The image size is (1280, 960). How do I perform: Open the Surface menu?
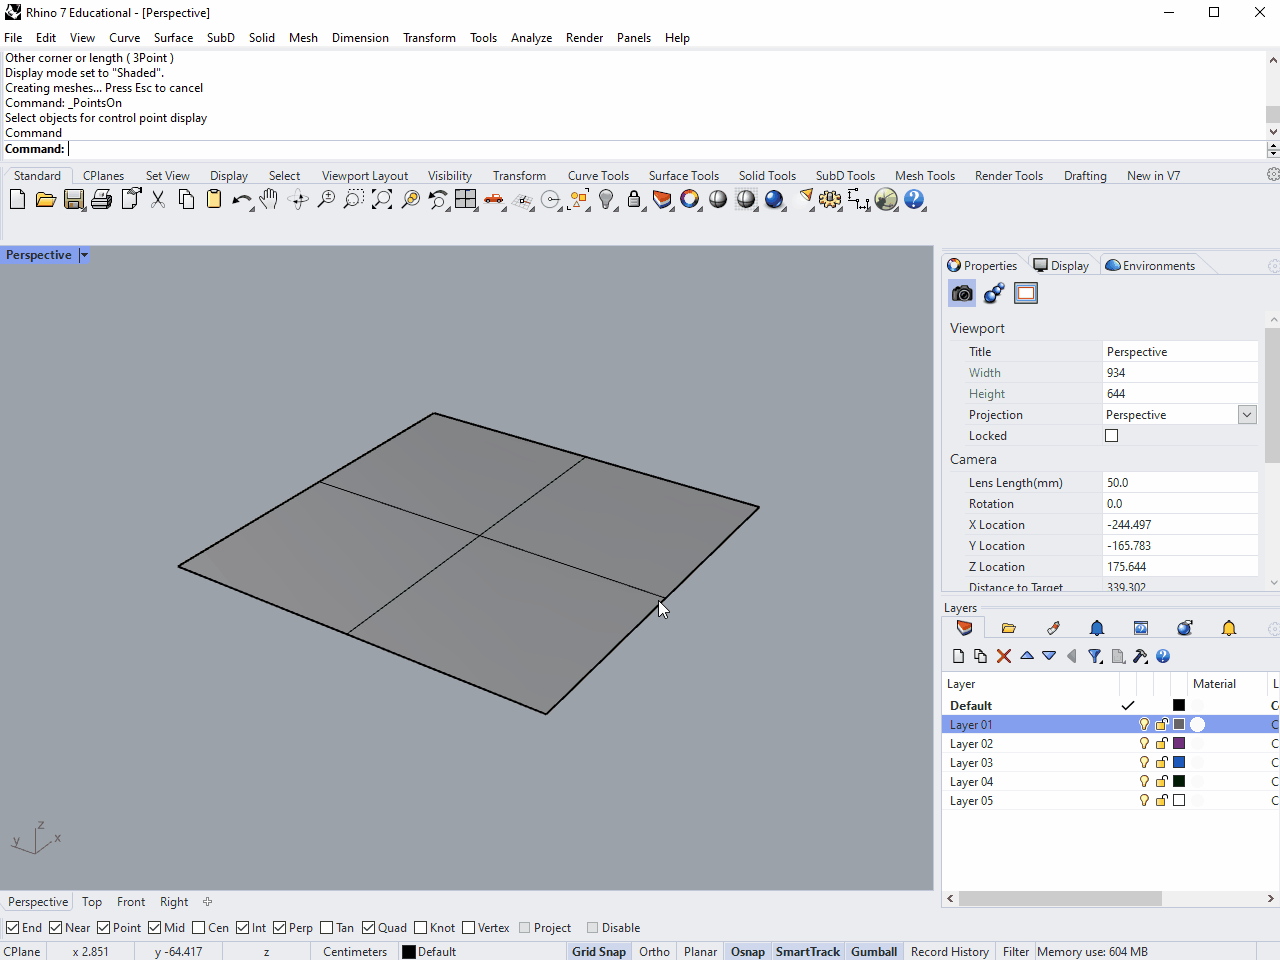point(173,38)
